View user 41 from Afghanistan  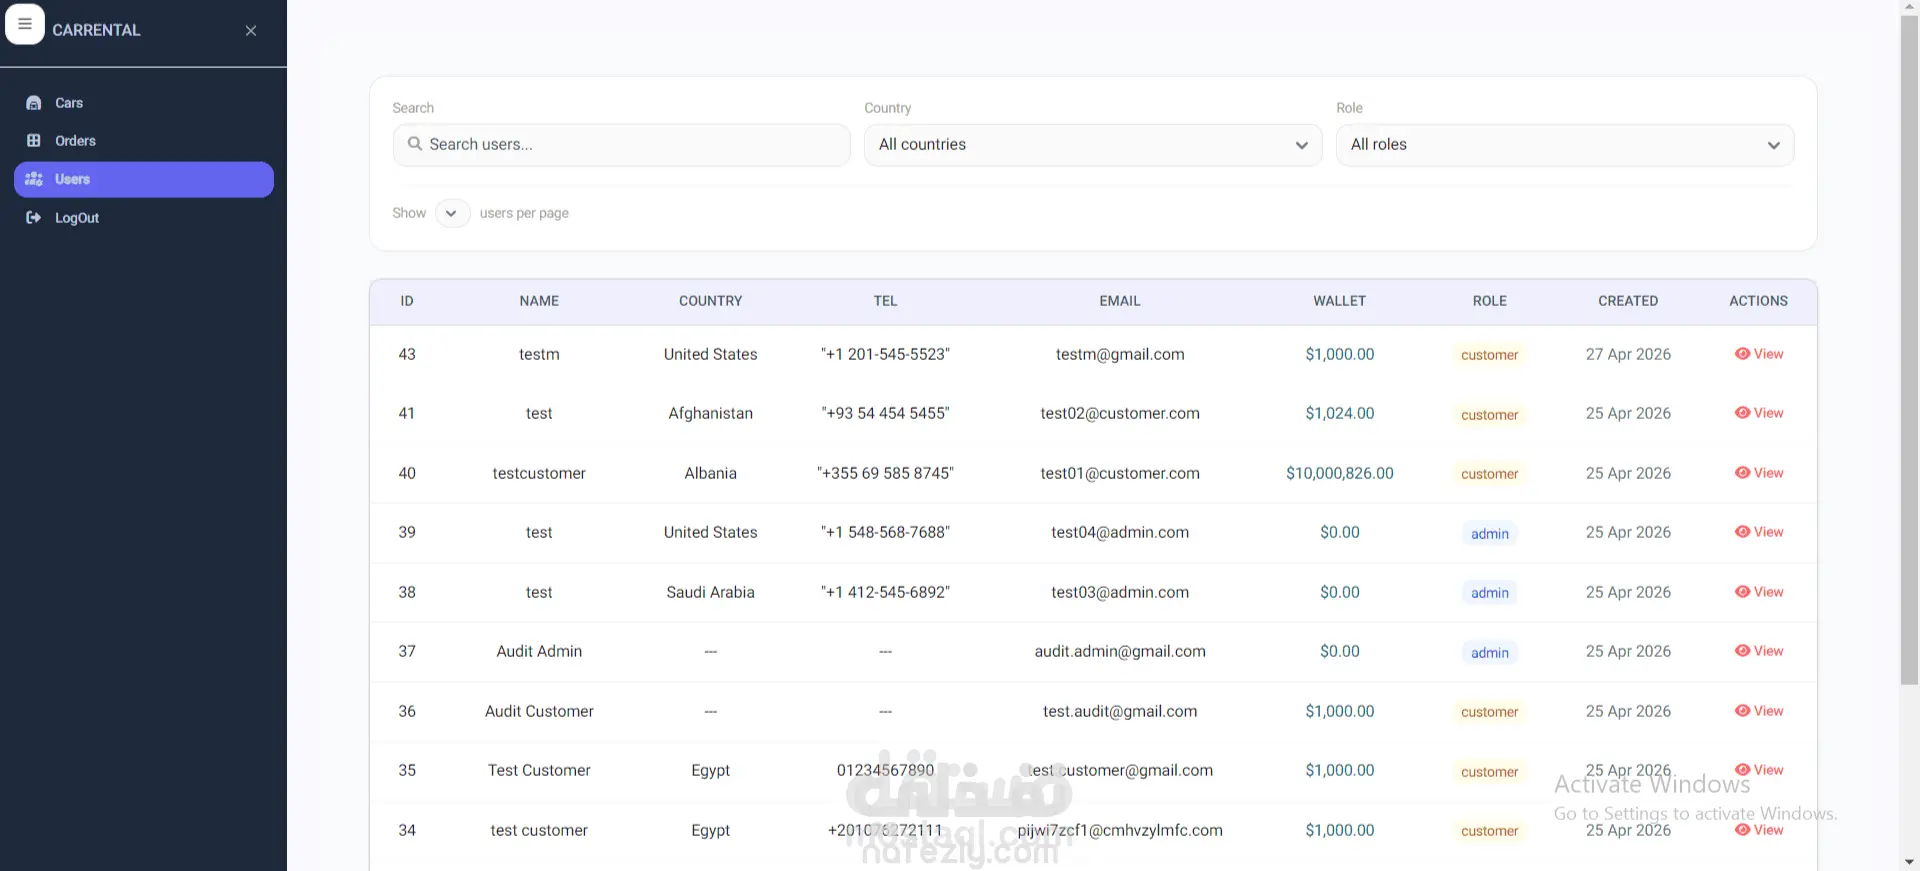pos(1759,413)
